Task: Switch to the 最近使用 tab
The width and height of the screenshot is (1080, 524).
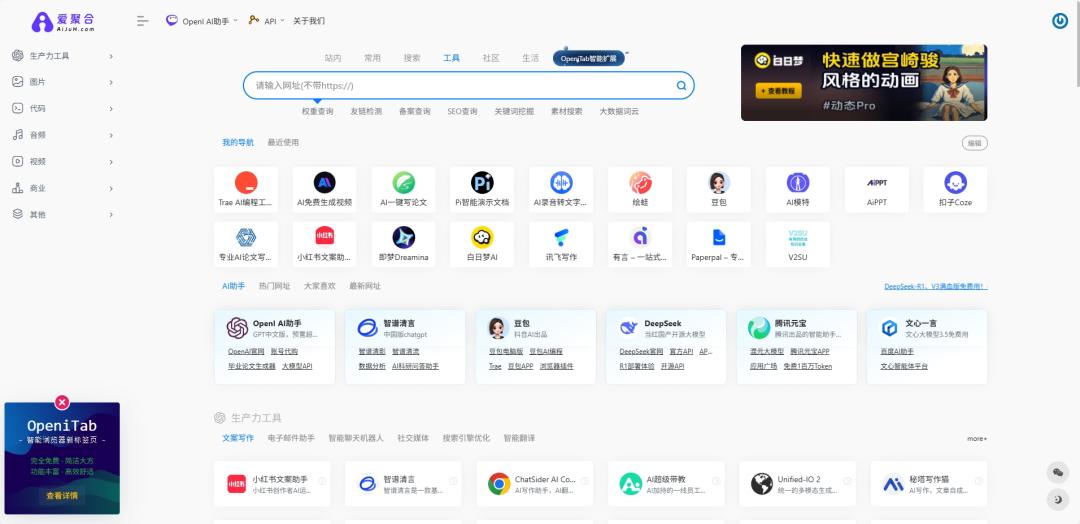Action: 283,143
